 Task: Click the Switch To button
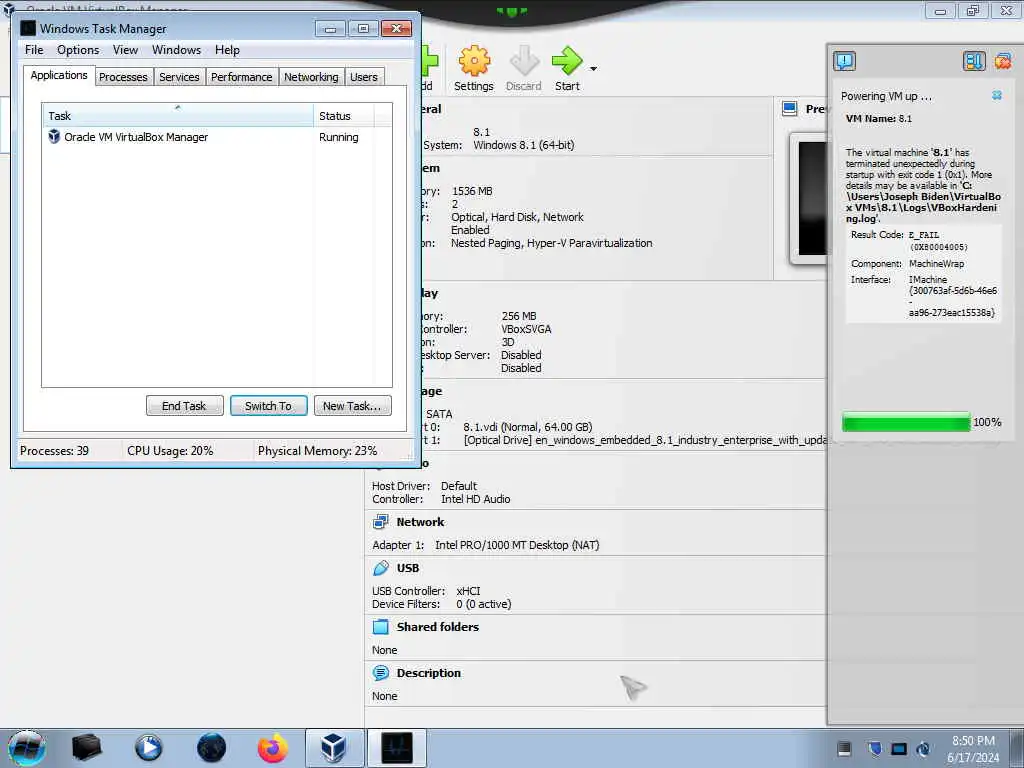tap(268, 406)
